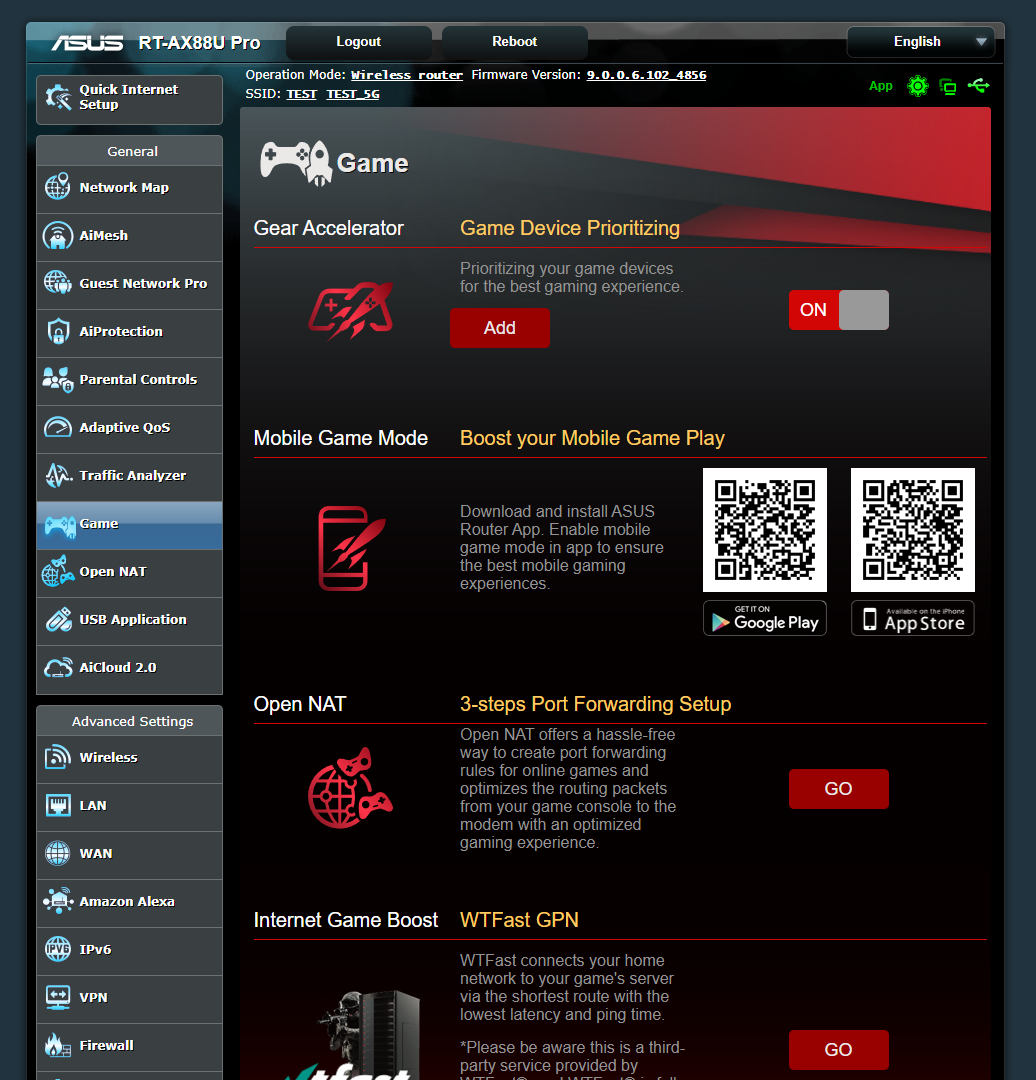Open Amazon Alexa menu item

(x=130, y=902)
